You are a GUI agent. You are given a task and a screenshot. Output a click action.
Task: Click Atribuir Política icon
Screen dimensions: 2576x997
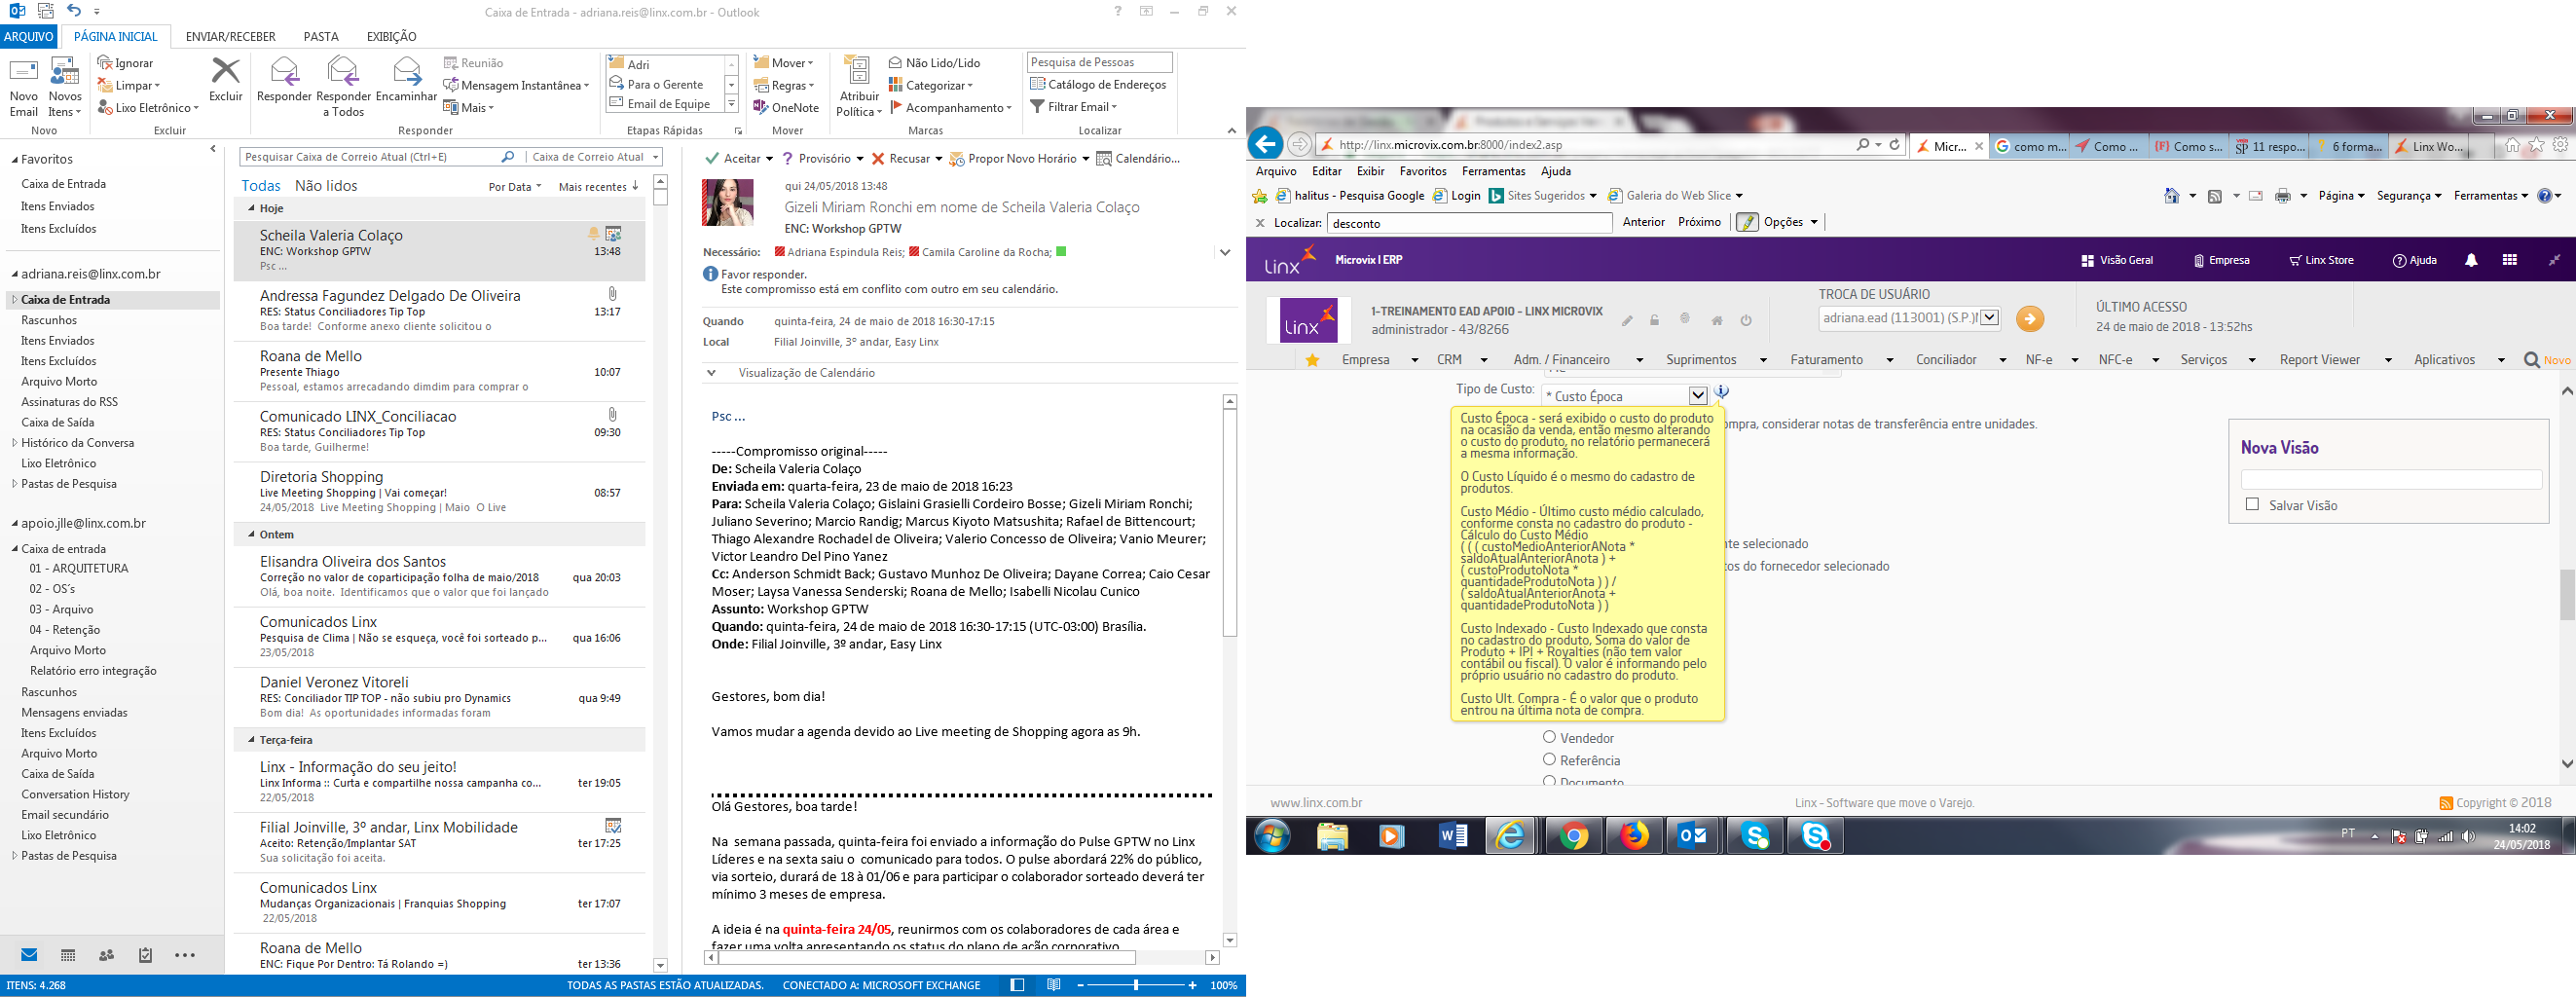[x=858, y=87]
